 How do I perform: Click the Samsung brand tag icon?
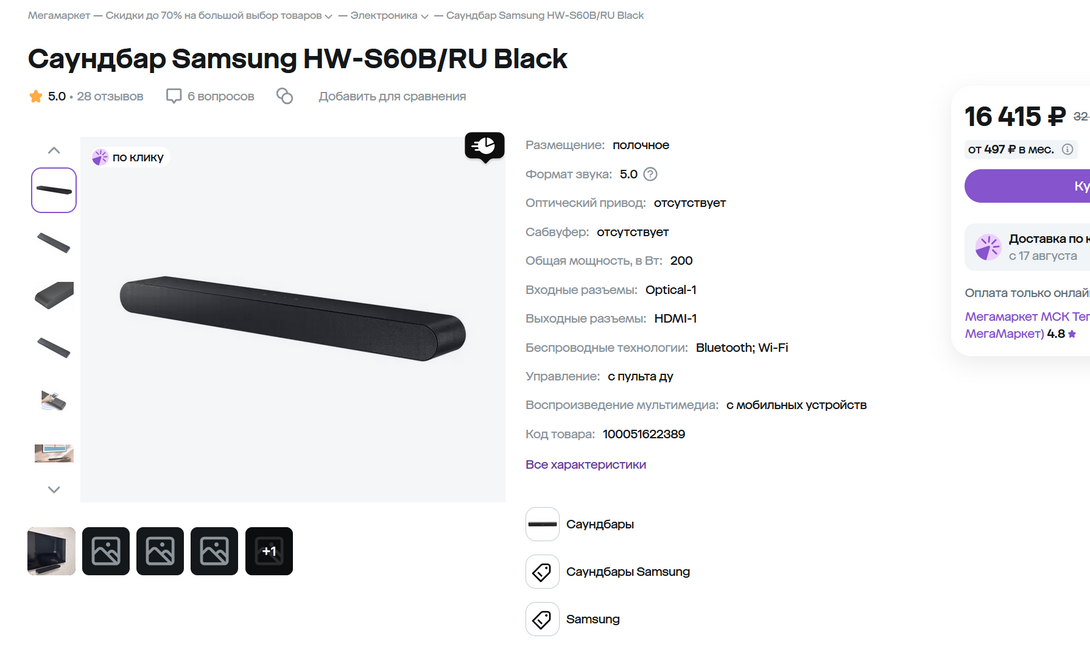pos(542,619)
